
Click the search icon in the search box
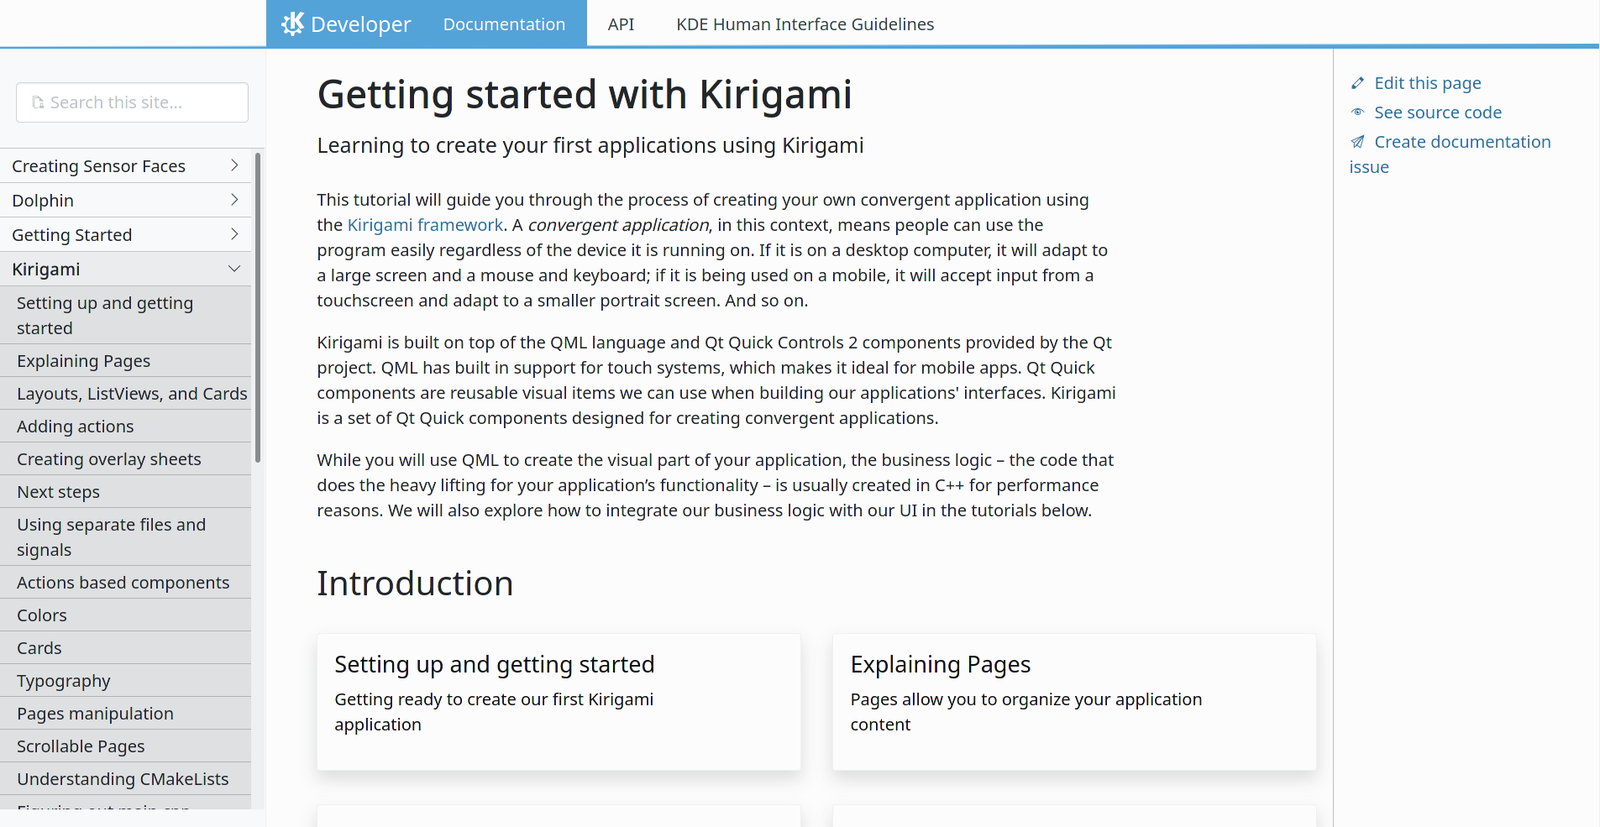point(38,102)
